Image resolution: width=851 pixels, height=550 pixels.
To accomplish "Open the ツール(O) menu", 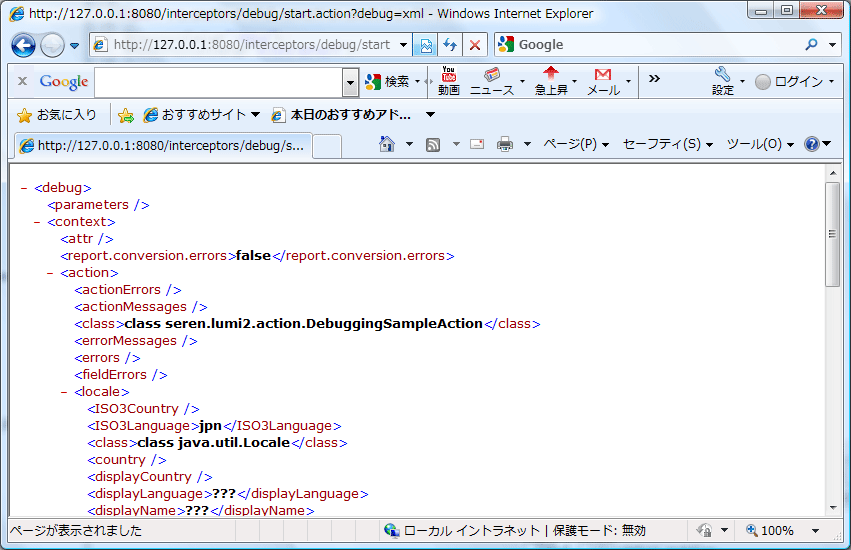I will 760,144.
